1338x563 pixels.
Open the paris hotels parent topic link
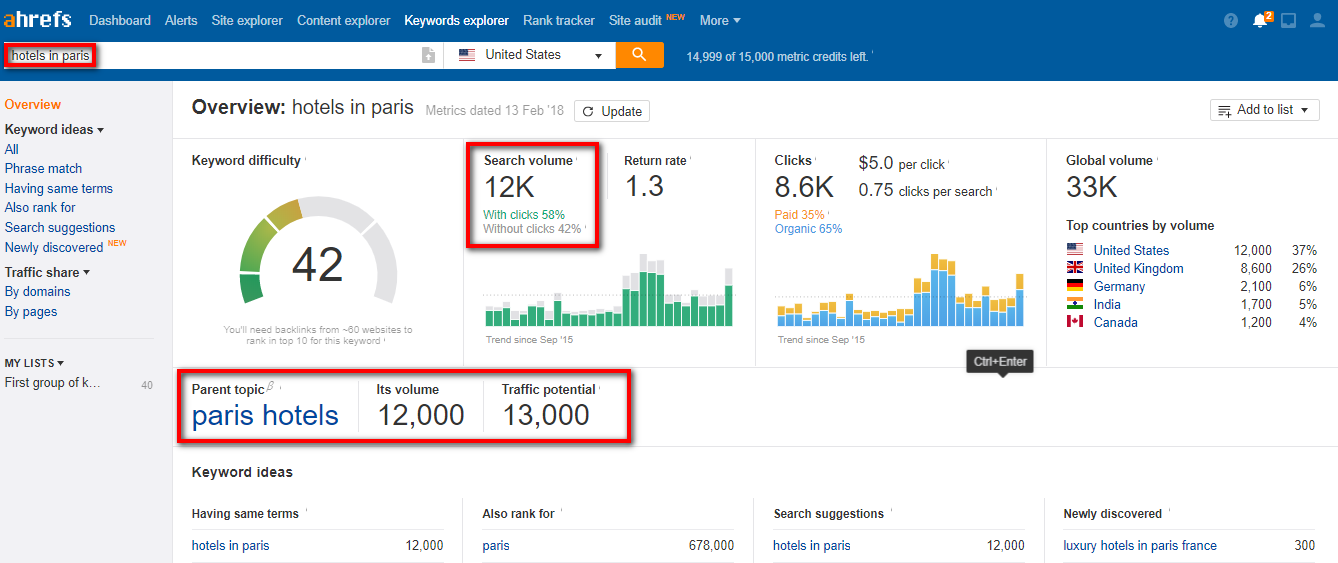tap(265, 416)
